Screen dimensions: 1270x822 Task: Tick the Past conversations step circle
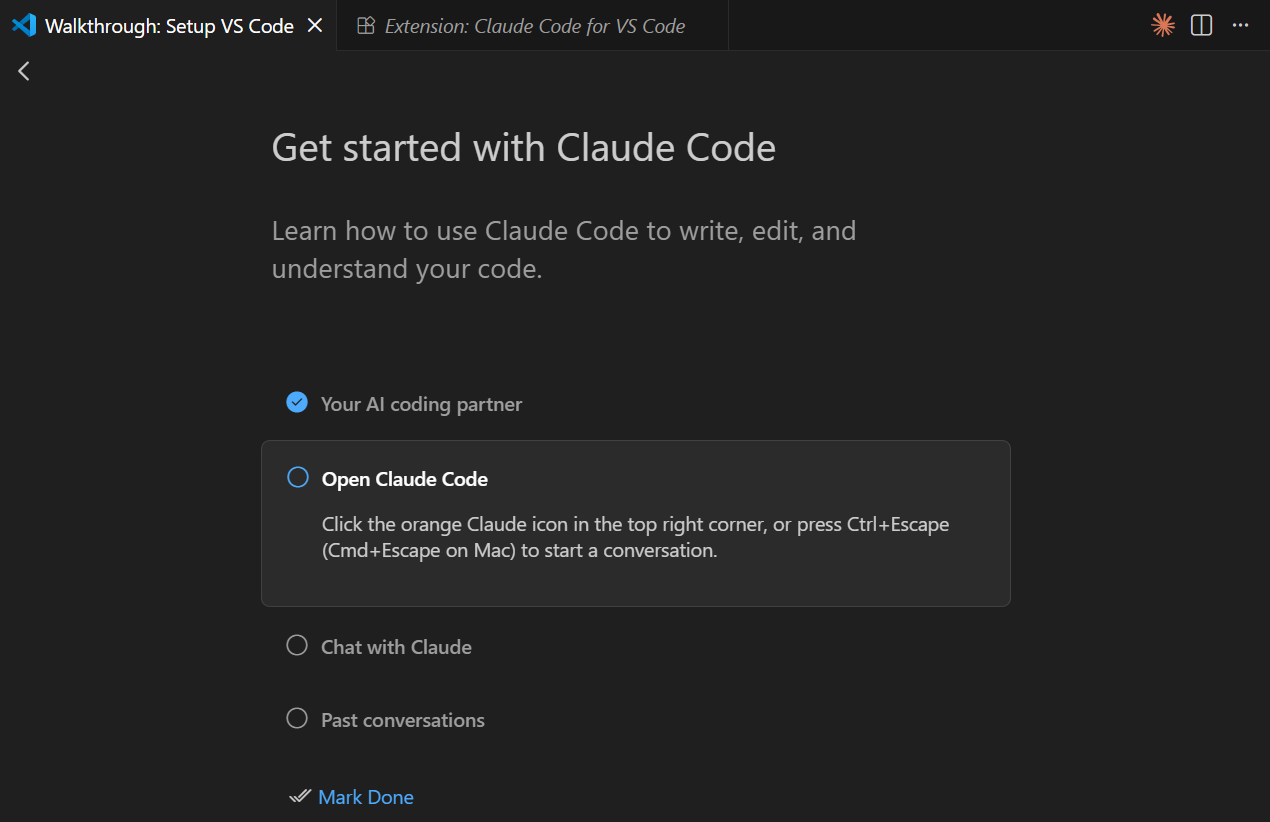[x=297, y=719]
